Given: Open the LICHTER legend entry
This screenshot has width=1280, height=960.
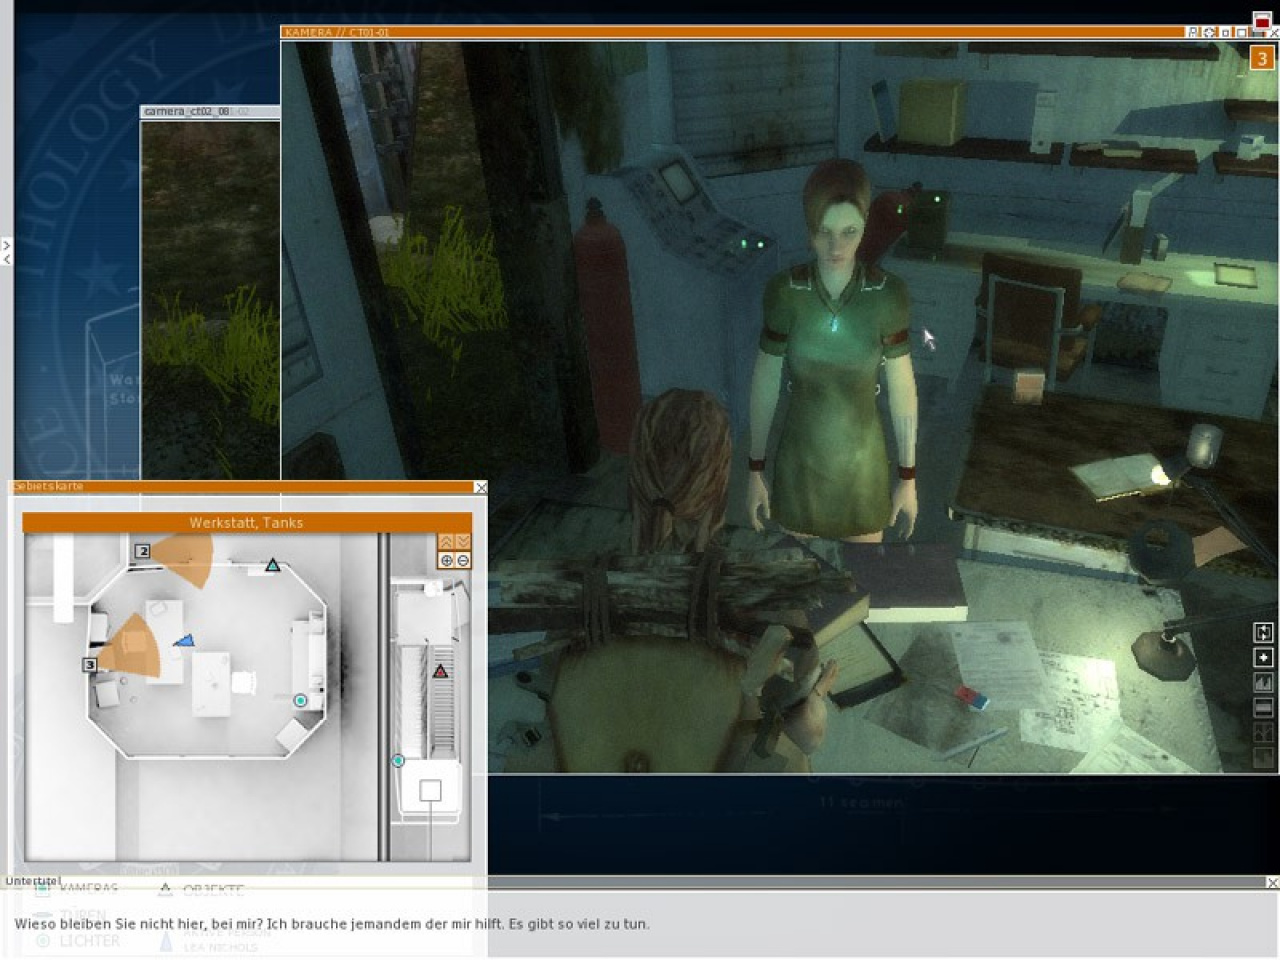Looking at the screenshot, I should [x=78, y=941].
